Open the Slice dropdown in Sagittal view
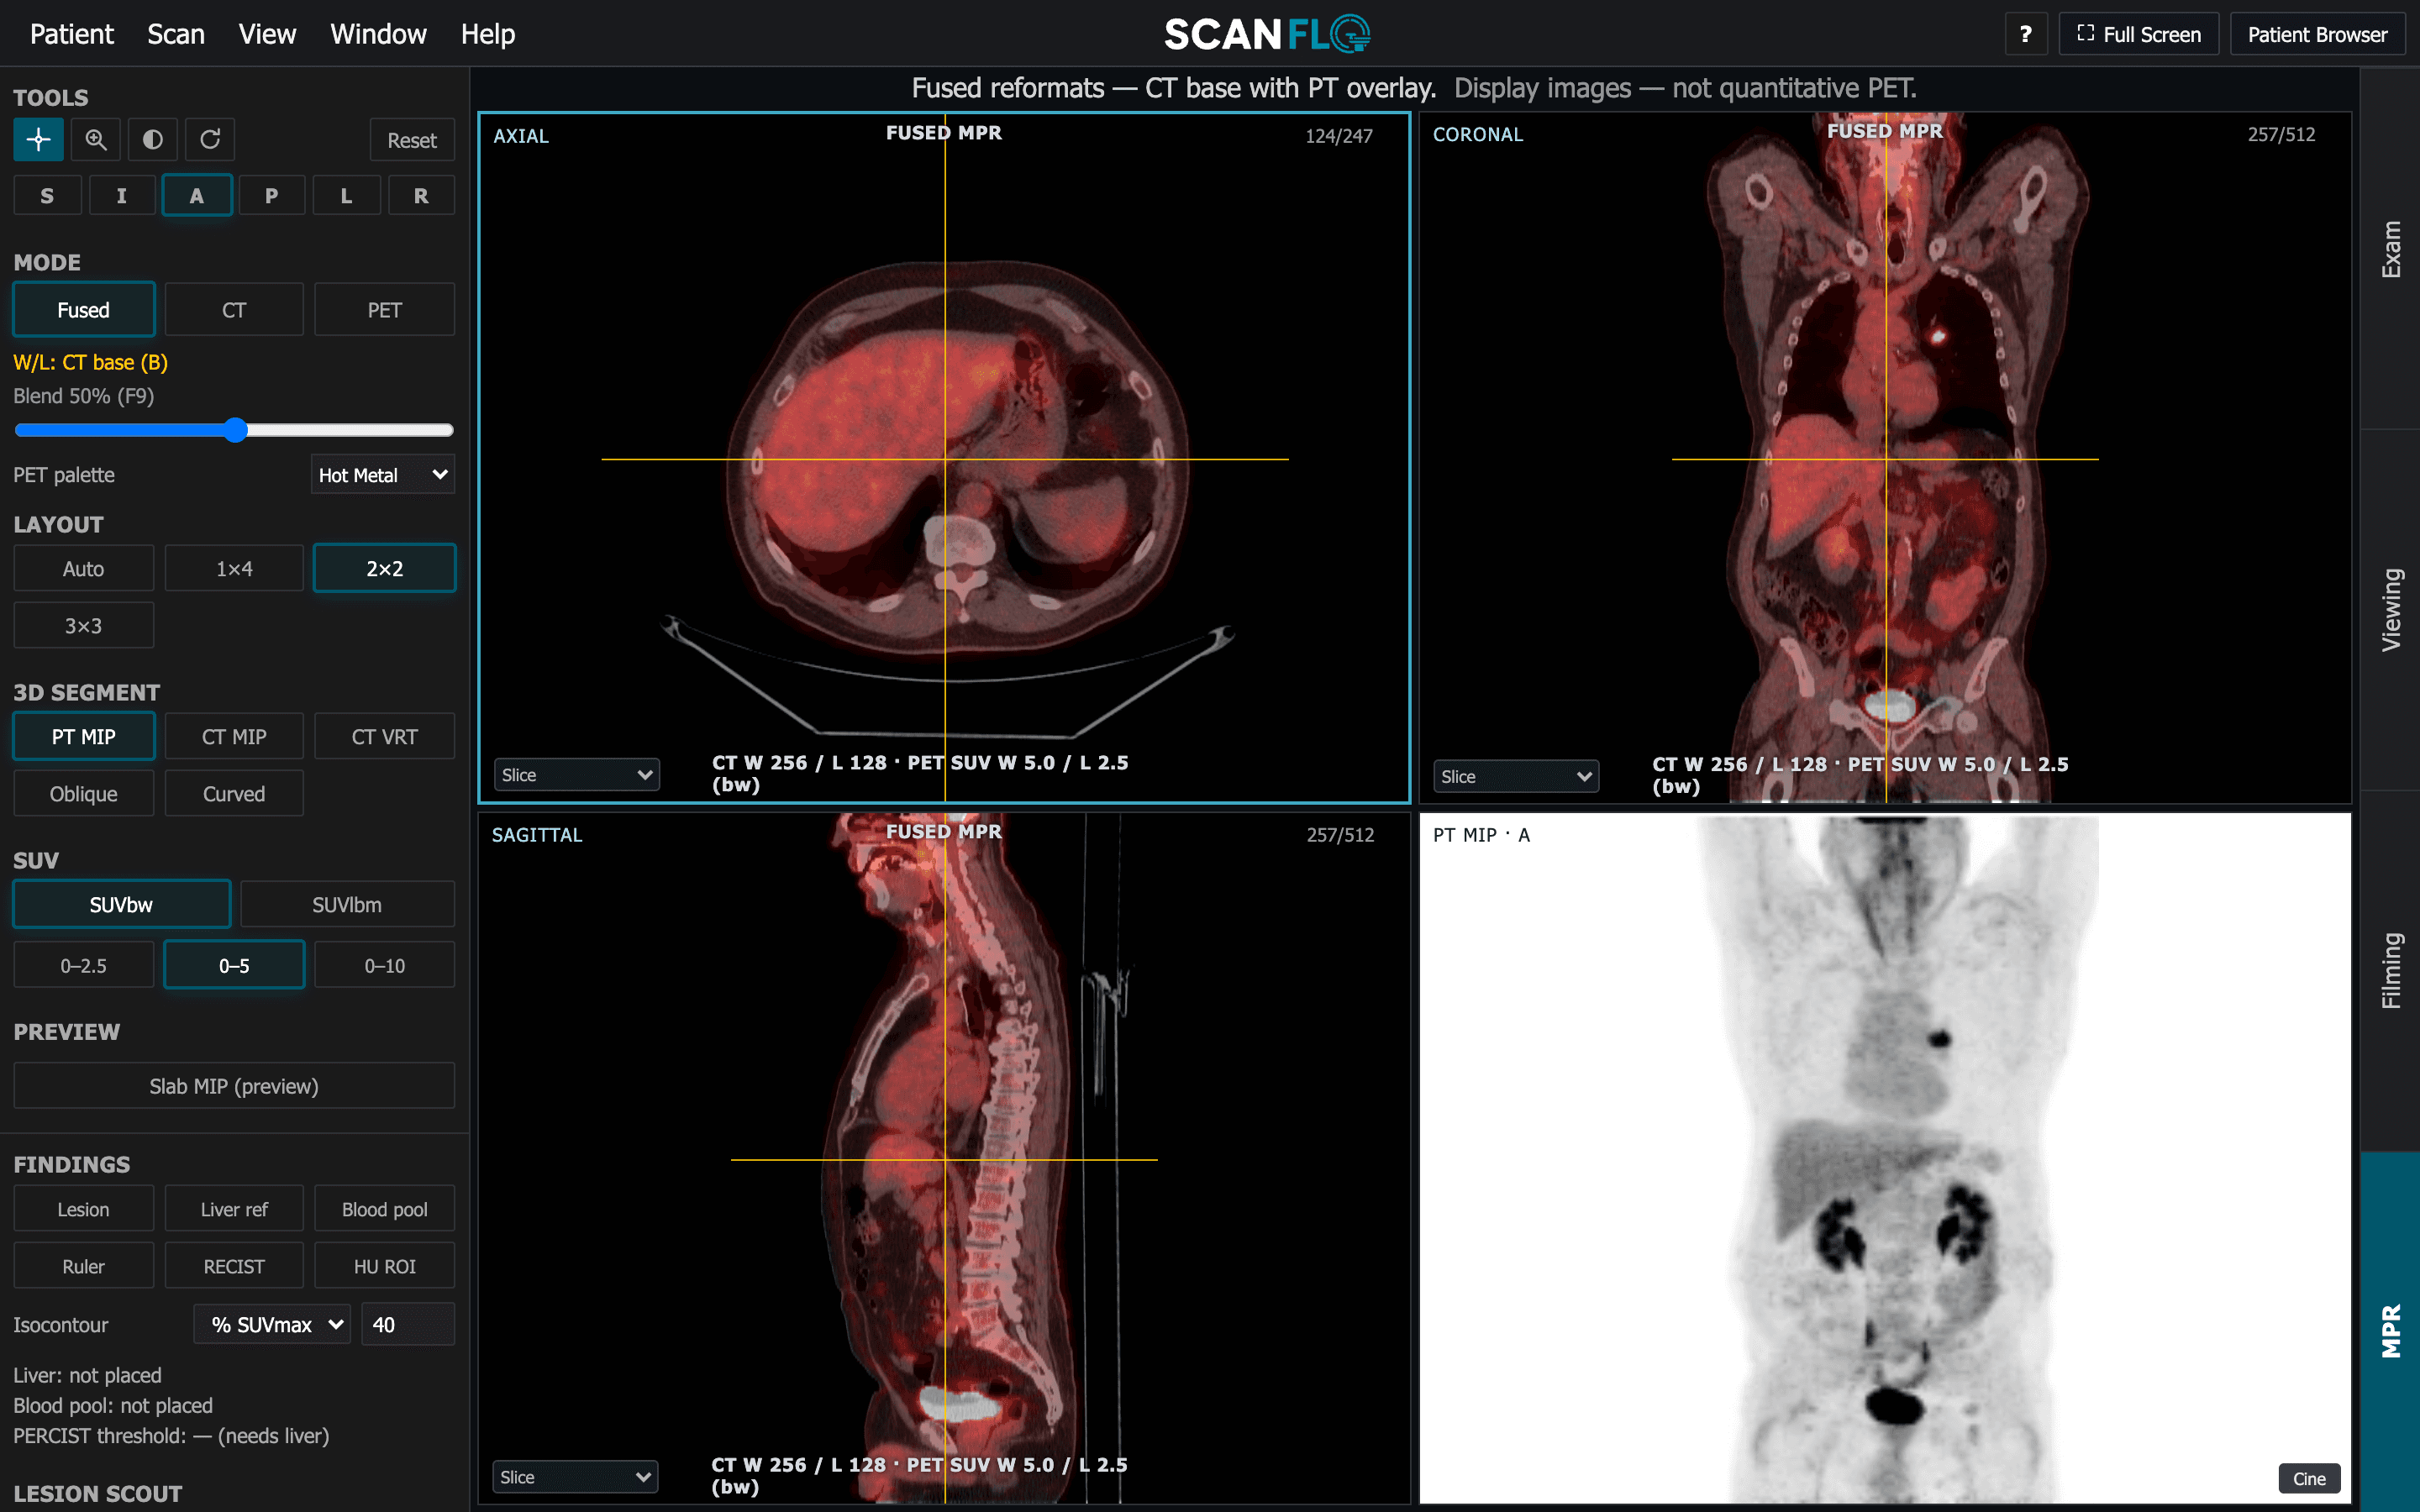The height and width of the screenshot is (1512, 2420). 576,1477
